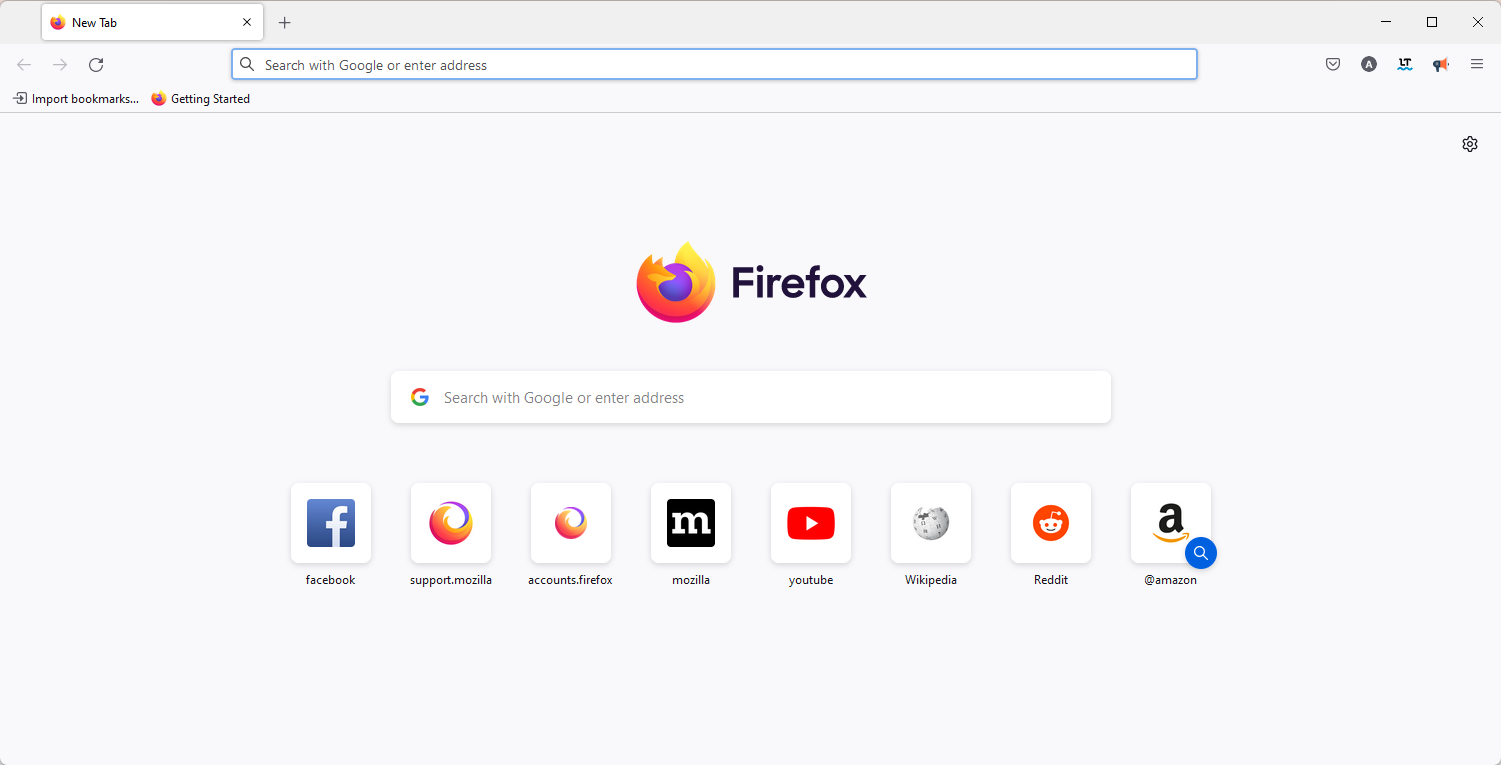The image size is (1501, 765).
Task: Open the facebook shortcut tile
Action: (331, 523)
